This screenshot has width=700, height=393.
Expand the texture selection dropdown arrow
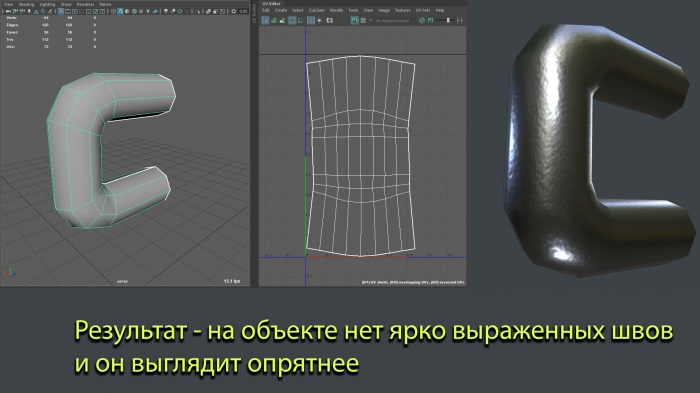(371, 21)
